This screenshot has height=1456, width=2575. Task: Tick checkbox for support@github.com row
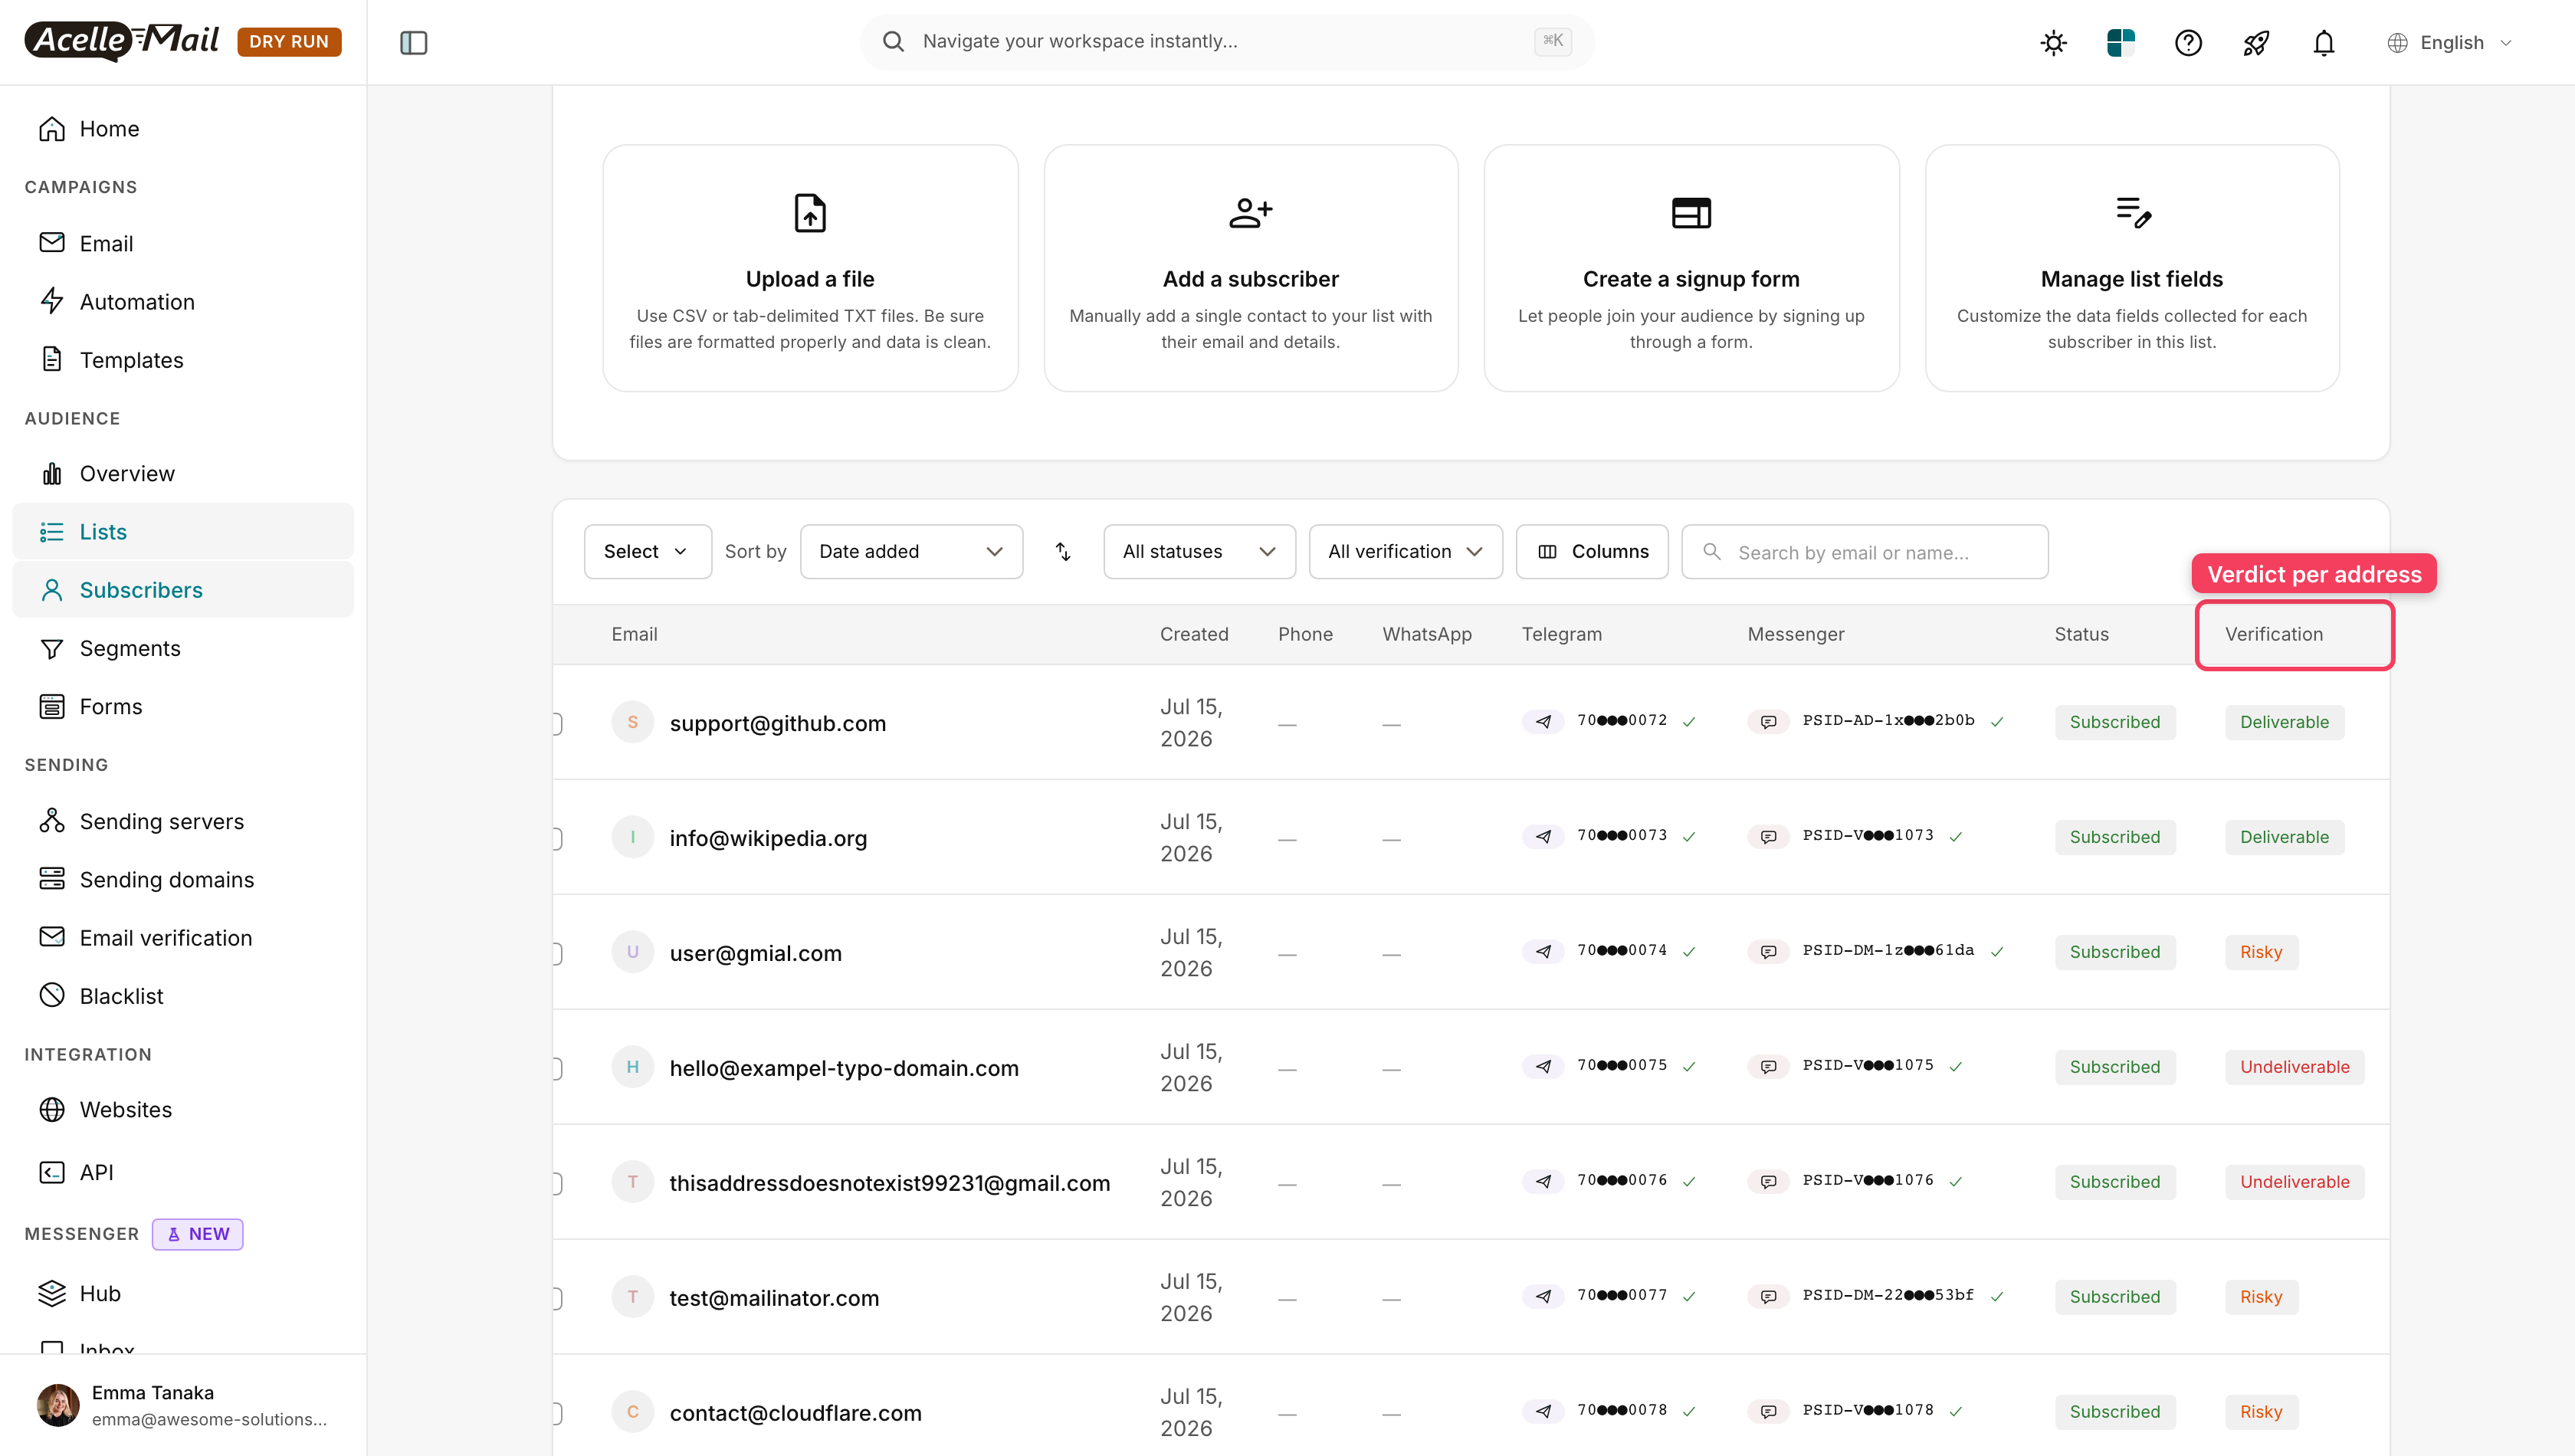(557, 723)
